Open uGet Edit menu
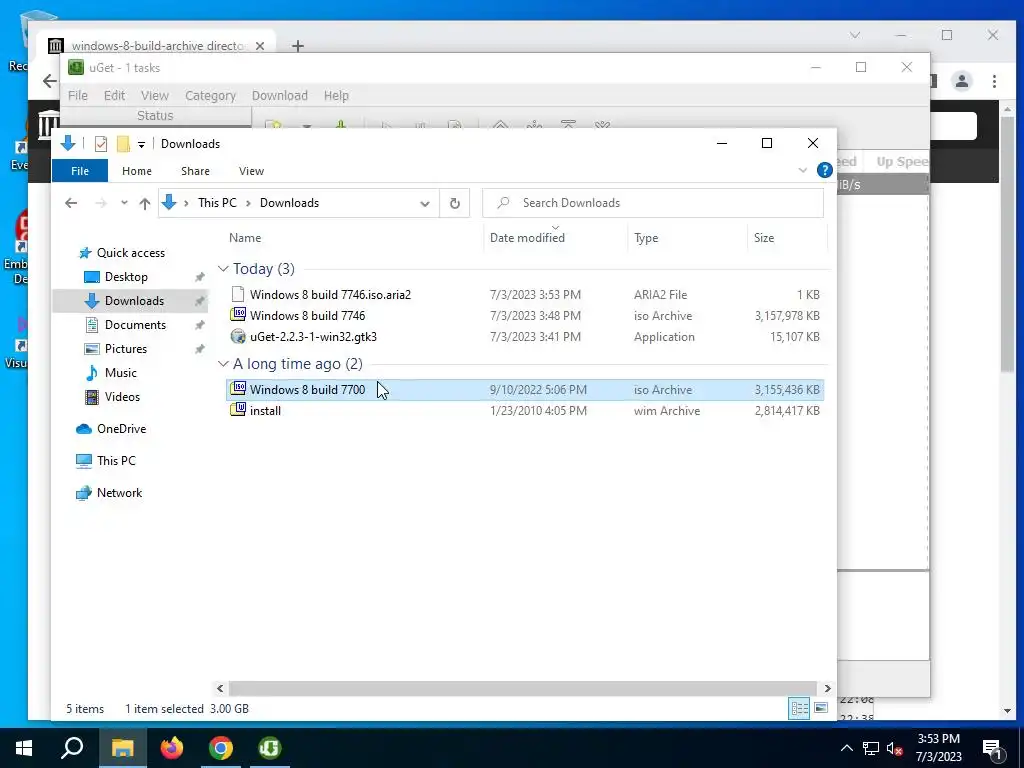Viewport: 1024px width, 768px height. click(114, 95)
